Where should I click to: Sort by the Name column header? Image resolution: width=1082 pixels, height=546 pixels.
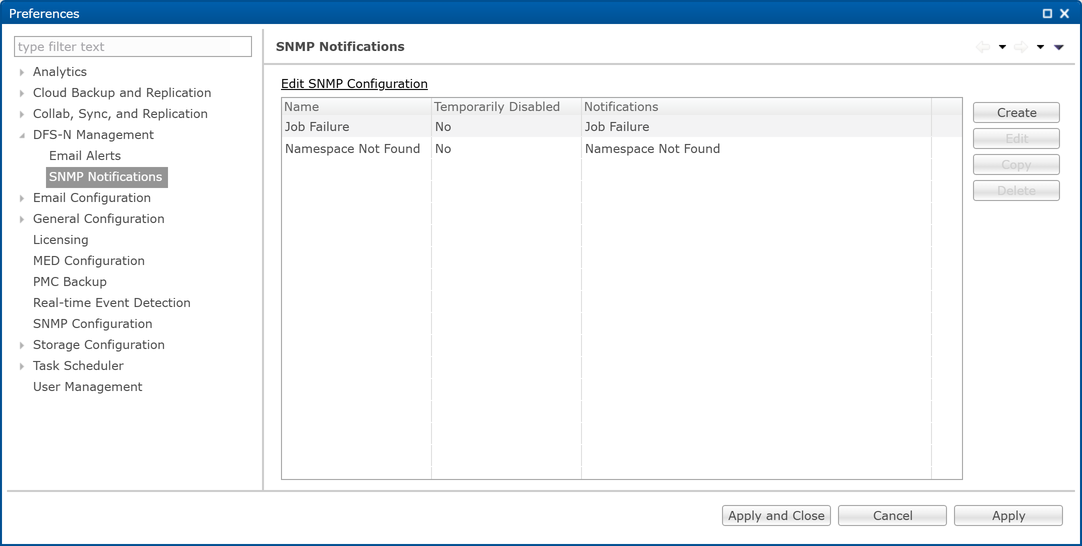point(356,107)
